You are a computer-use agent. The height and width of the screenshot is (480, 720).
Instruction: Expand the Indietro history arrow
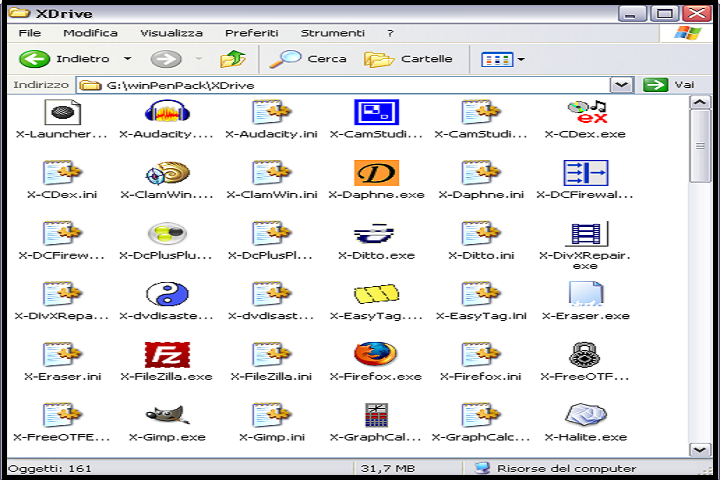point(129,59)
